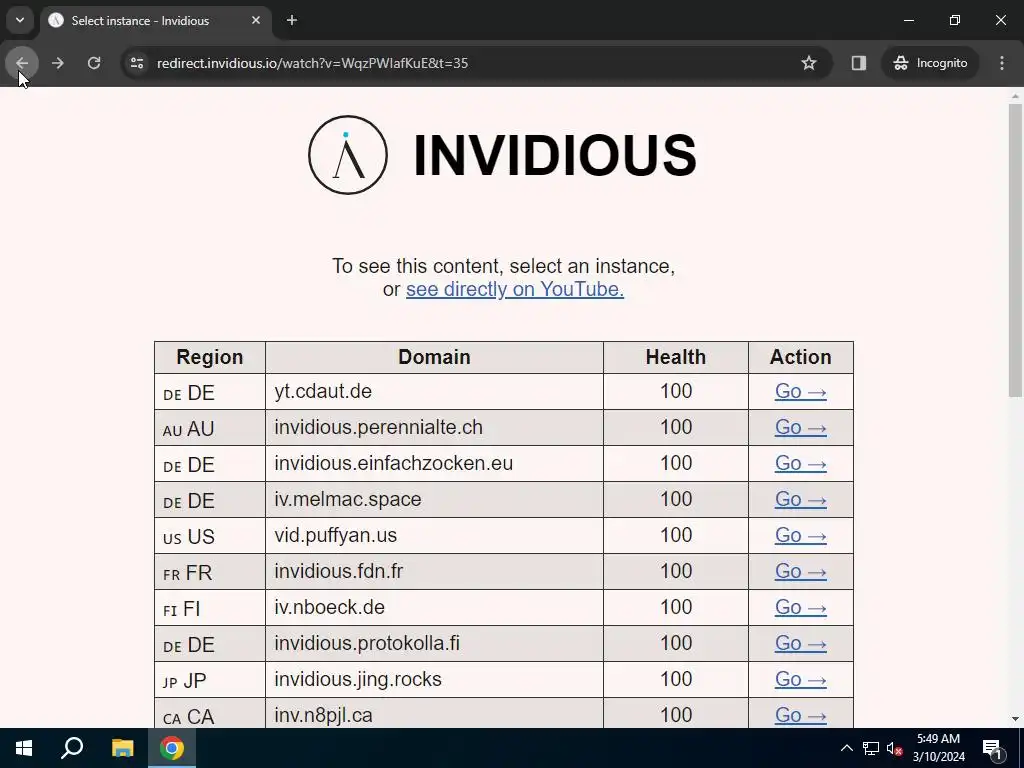Go to invidious.jing.rocks instance

pyautogui.click(x=801, y=679)
